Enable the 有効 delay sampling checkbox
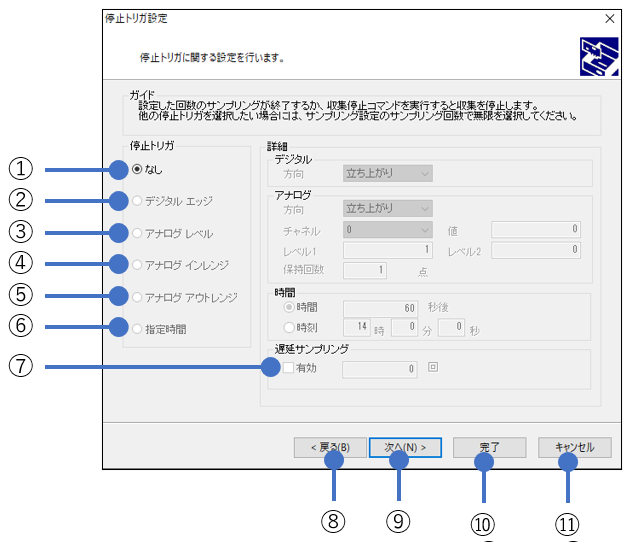Image resolution: width=640 pixels, height=548 pixels. [x=289, y=369]
